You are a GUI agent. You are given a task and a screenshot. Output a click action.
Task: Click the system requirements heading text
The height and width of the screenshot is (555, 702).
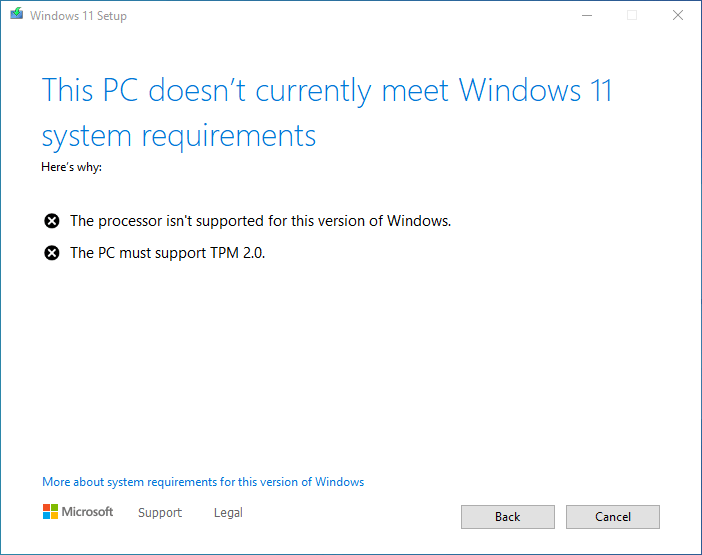click(179, 136)
